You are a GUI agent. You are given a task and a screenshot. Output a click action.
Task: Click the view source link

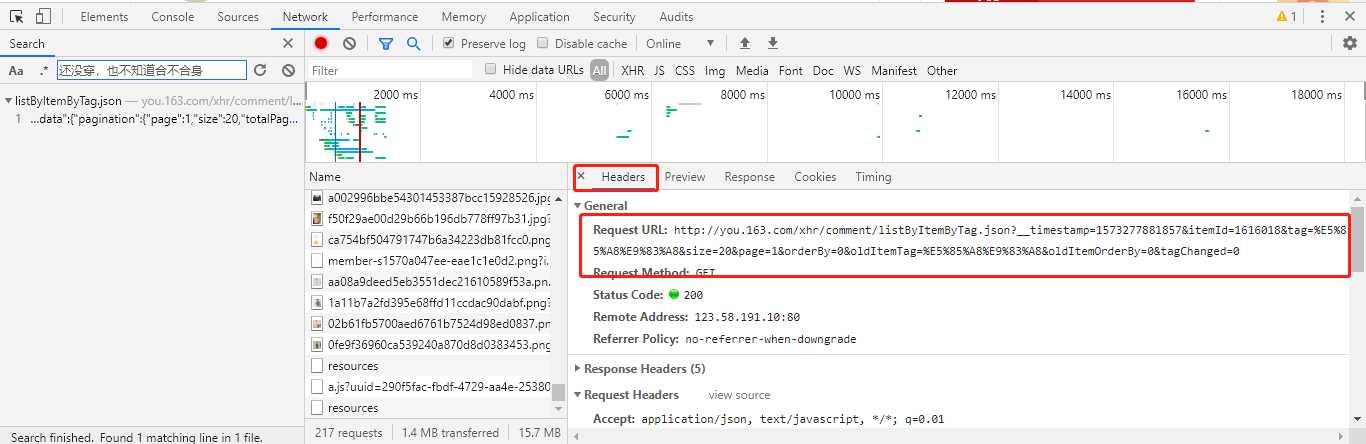tap(739, 395)
